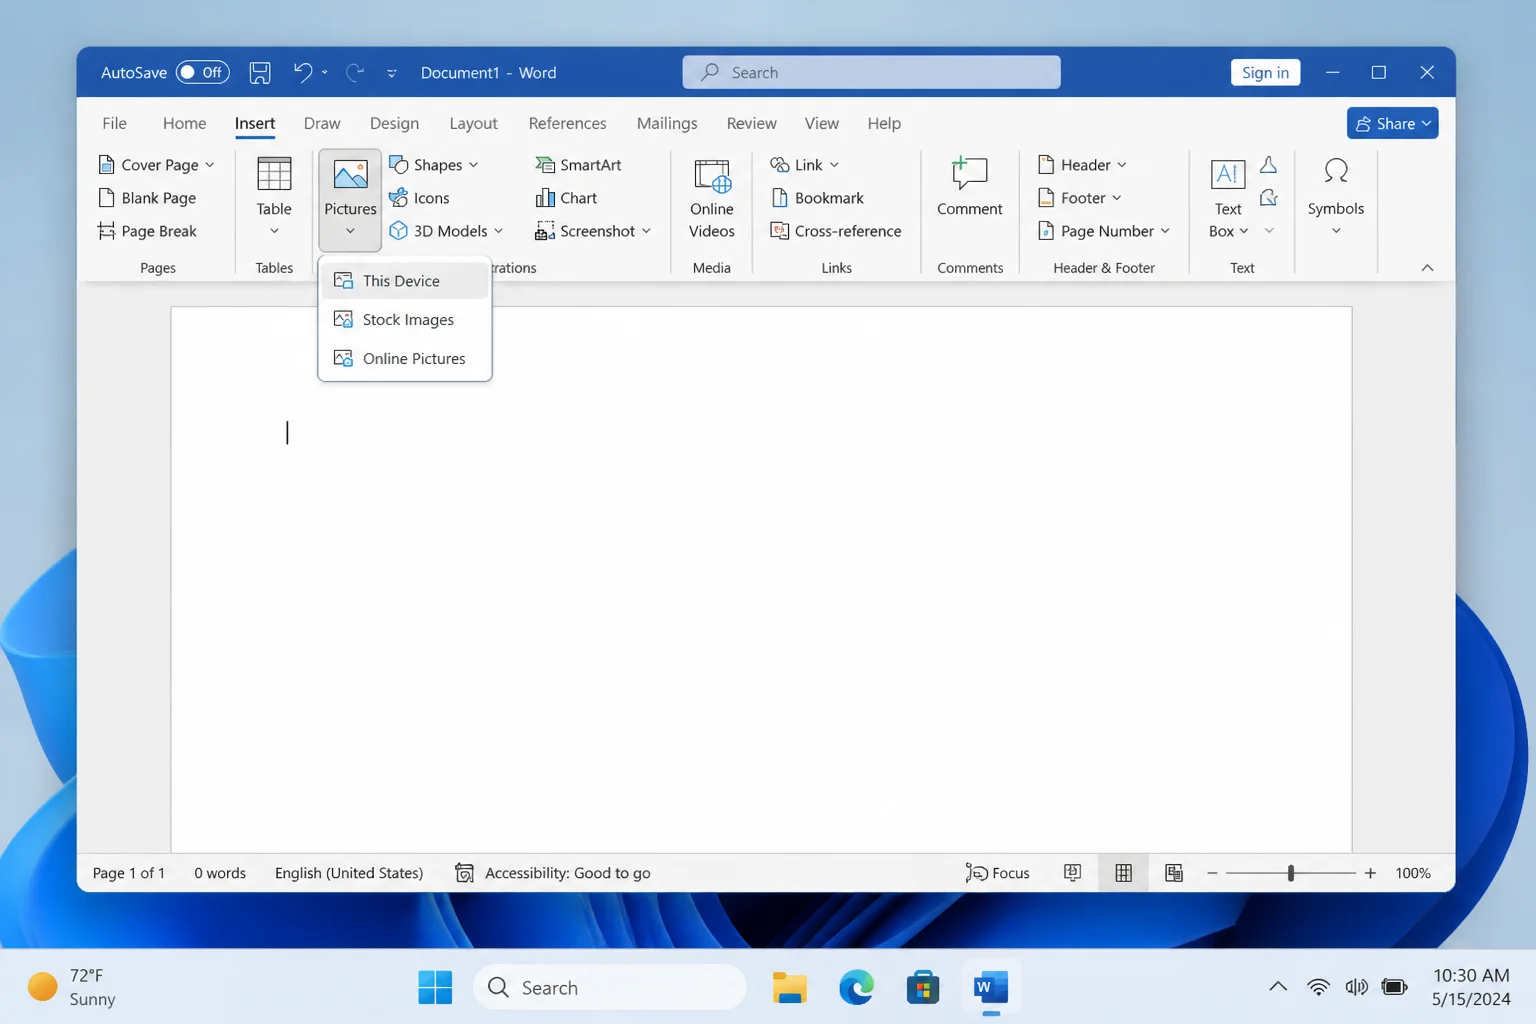Switch to Web Layout view
The width and height of the screenshot is (1536, 1024).
pos(1174,873)
